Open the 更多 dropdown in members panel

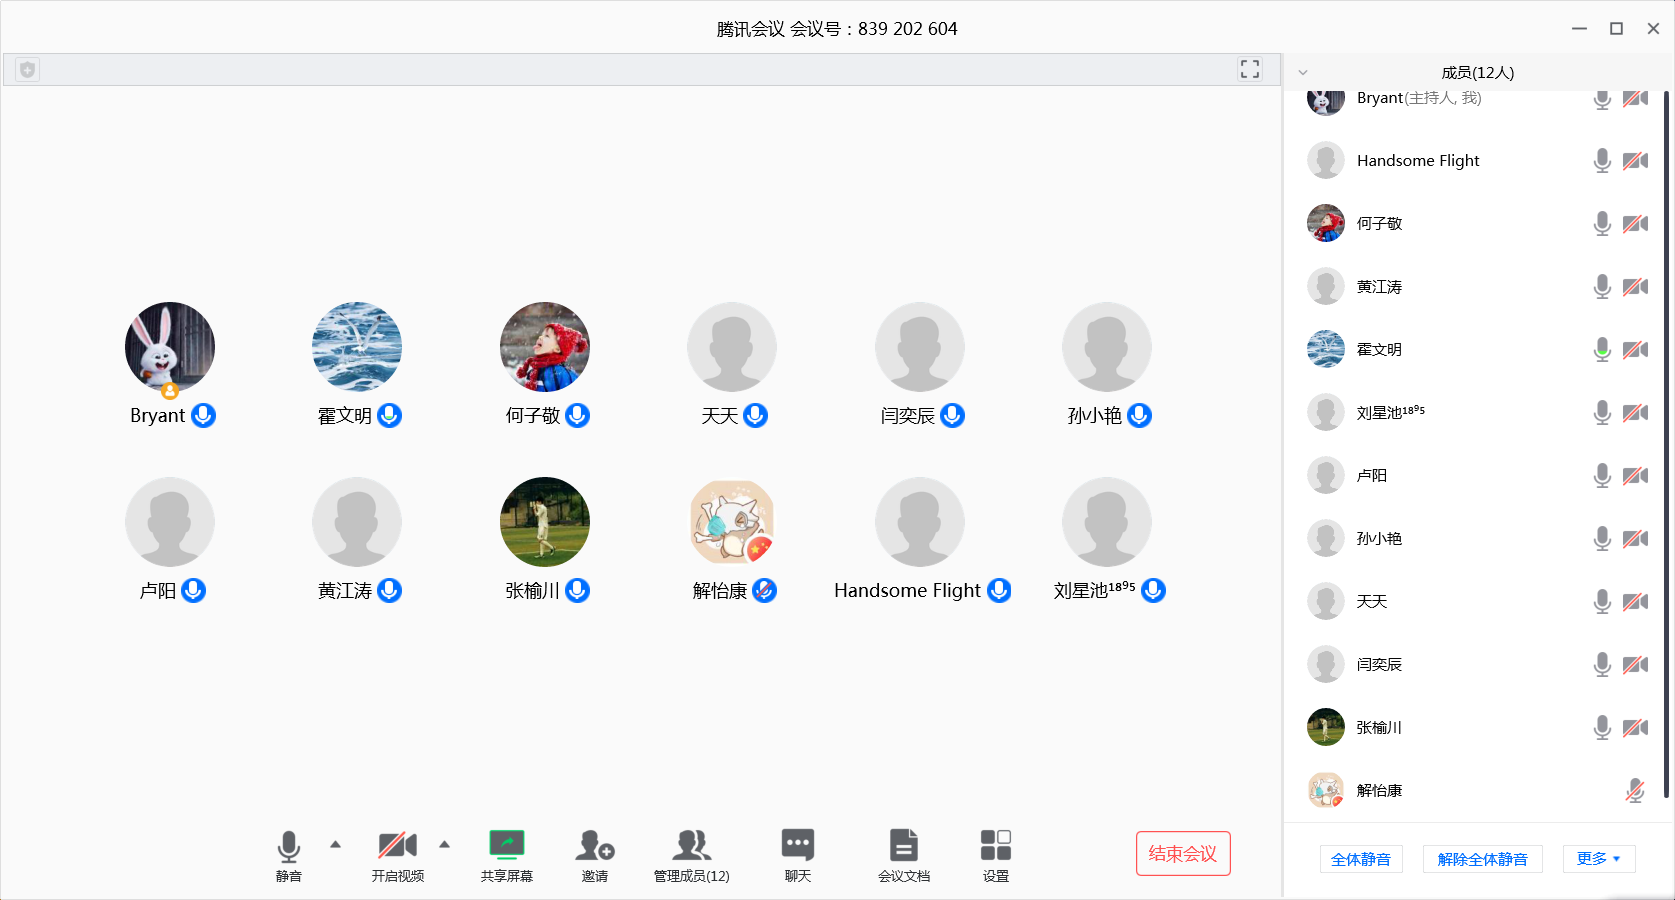tap(1598, 859)
